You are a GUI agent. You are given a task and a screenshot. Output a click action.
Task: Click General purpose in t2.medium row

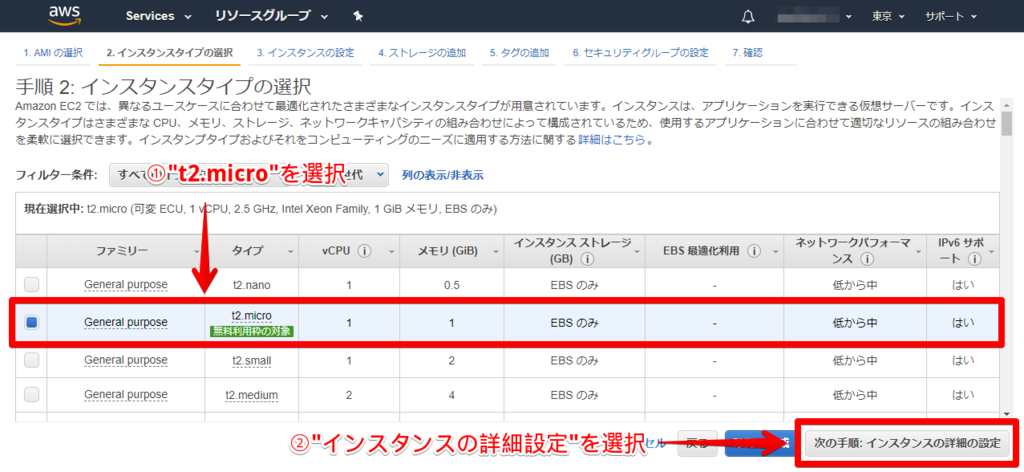click(126, 394)
